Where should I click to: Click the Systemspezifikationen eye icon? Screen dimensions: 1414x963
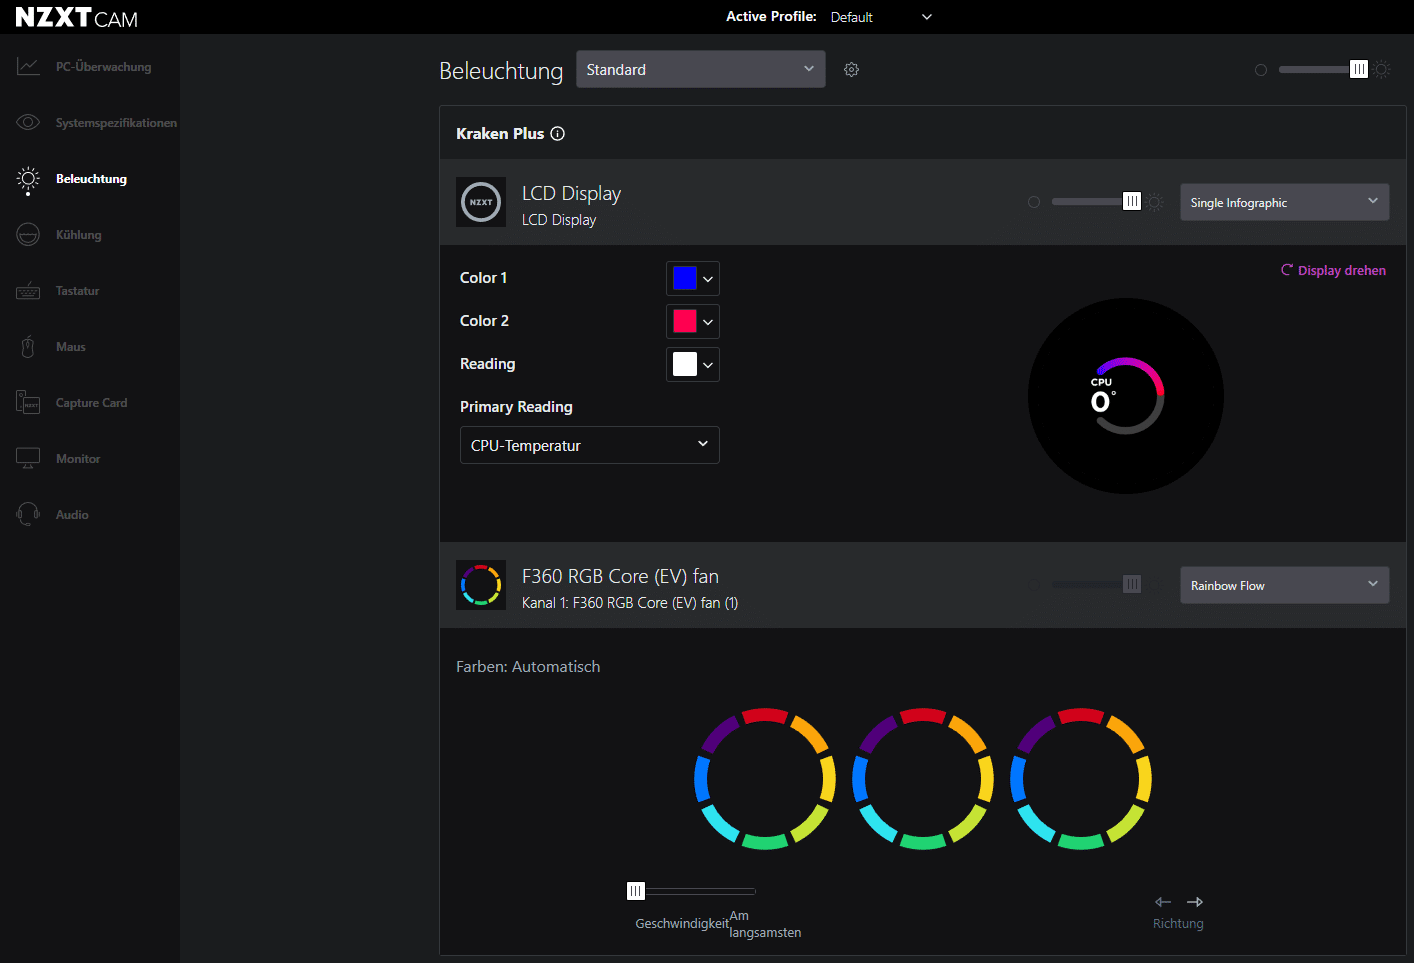point(28,123)
